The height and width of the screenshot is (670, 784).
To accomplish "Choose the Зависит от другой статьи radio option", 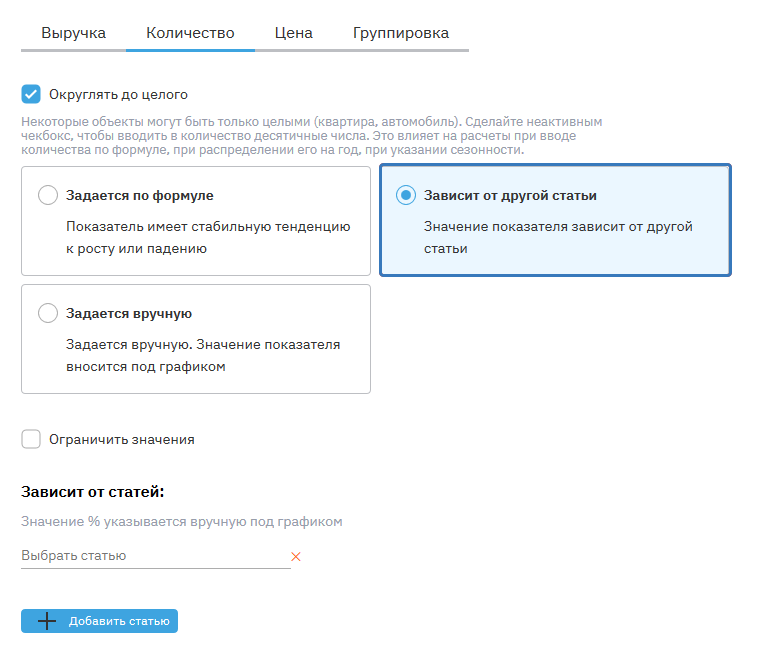I will click(x=405, y=195).
